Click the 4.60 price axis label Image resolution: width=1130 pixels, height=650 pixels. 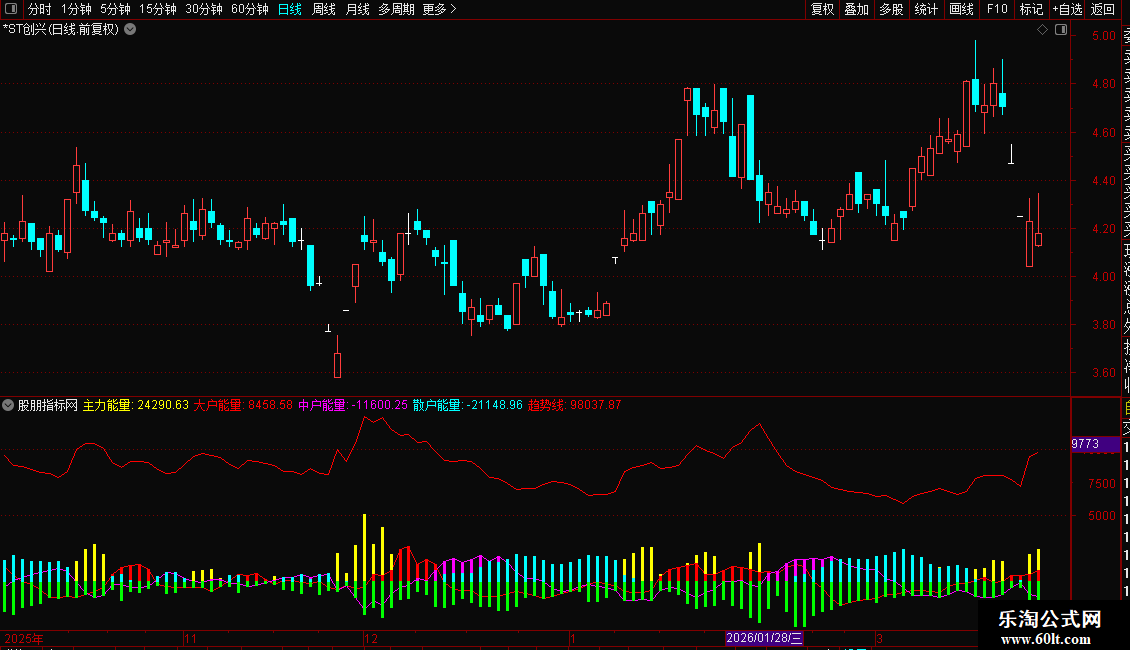point(1104,133)
